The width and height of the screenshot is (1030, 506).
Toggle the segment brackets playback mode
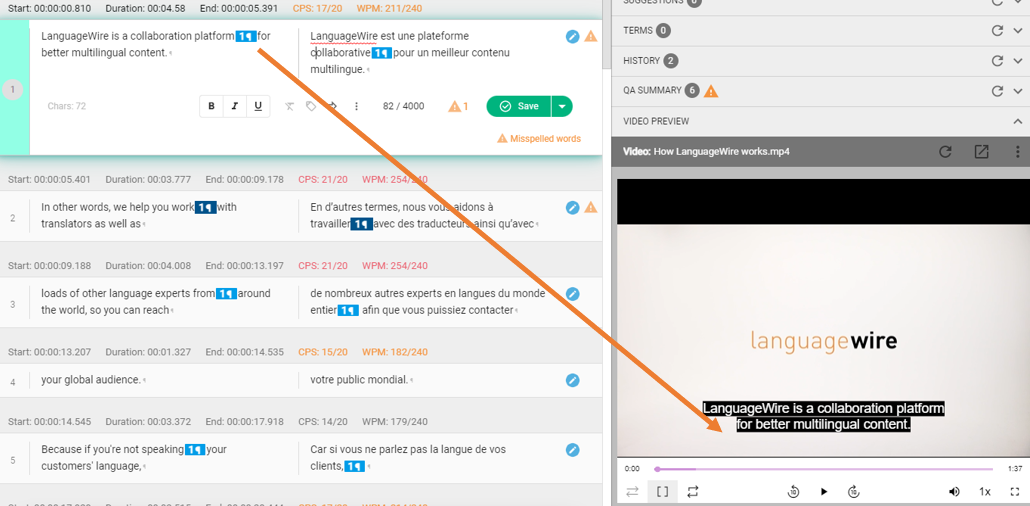click(x=663, y=492)
